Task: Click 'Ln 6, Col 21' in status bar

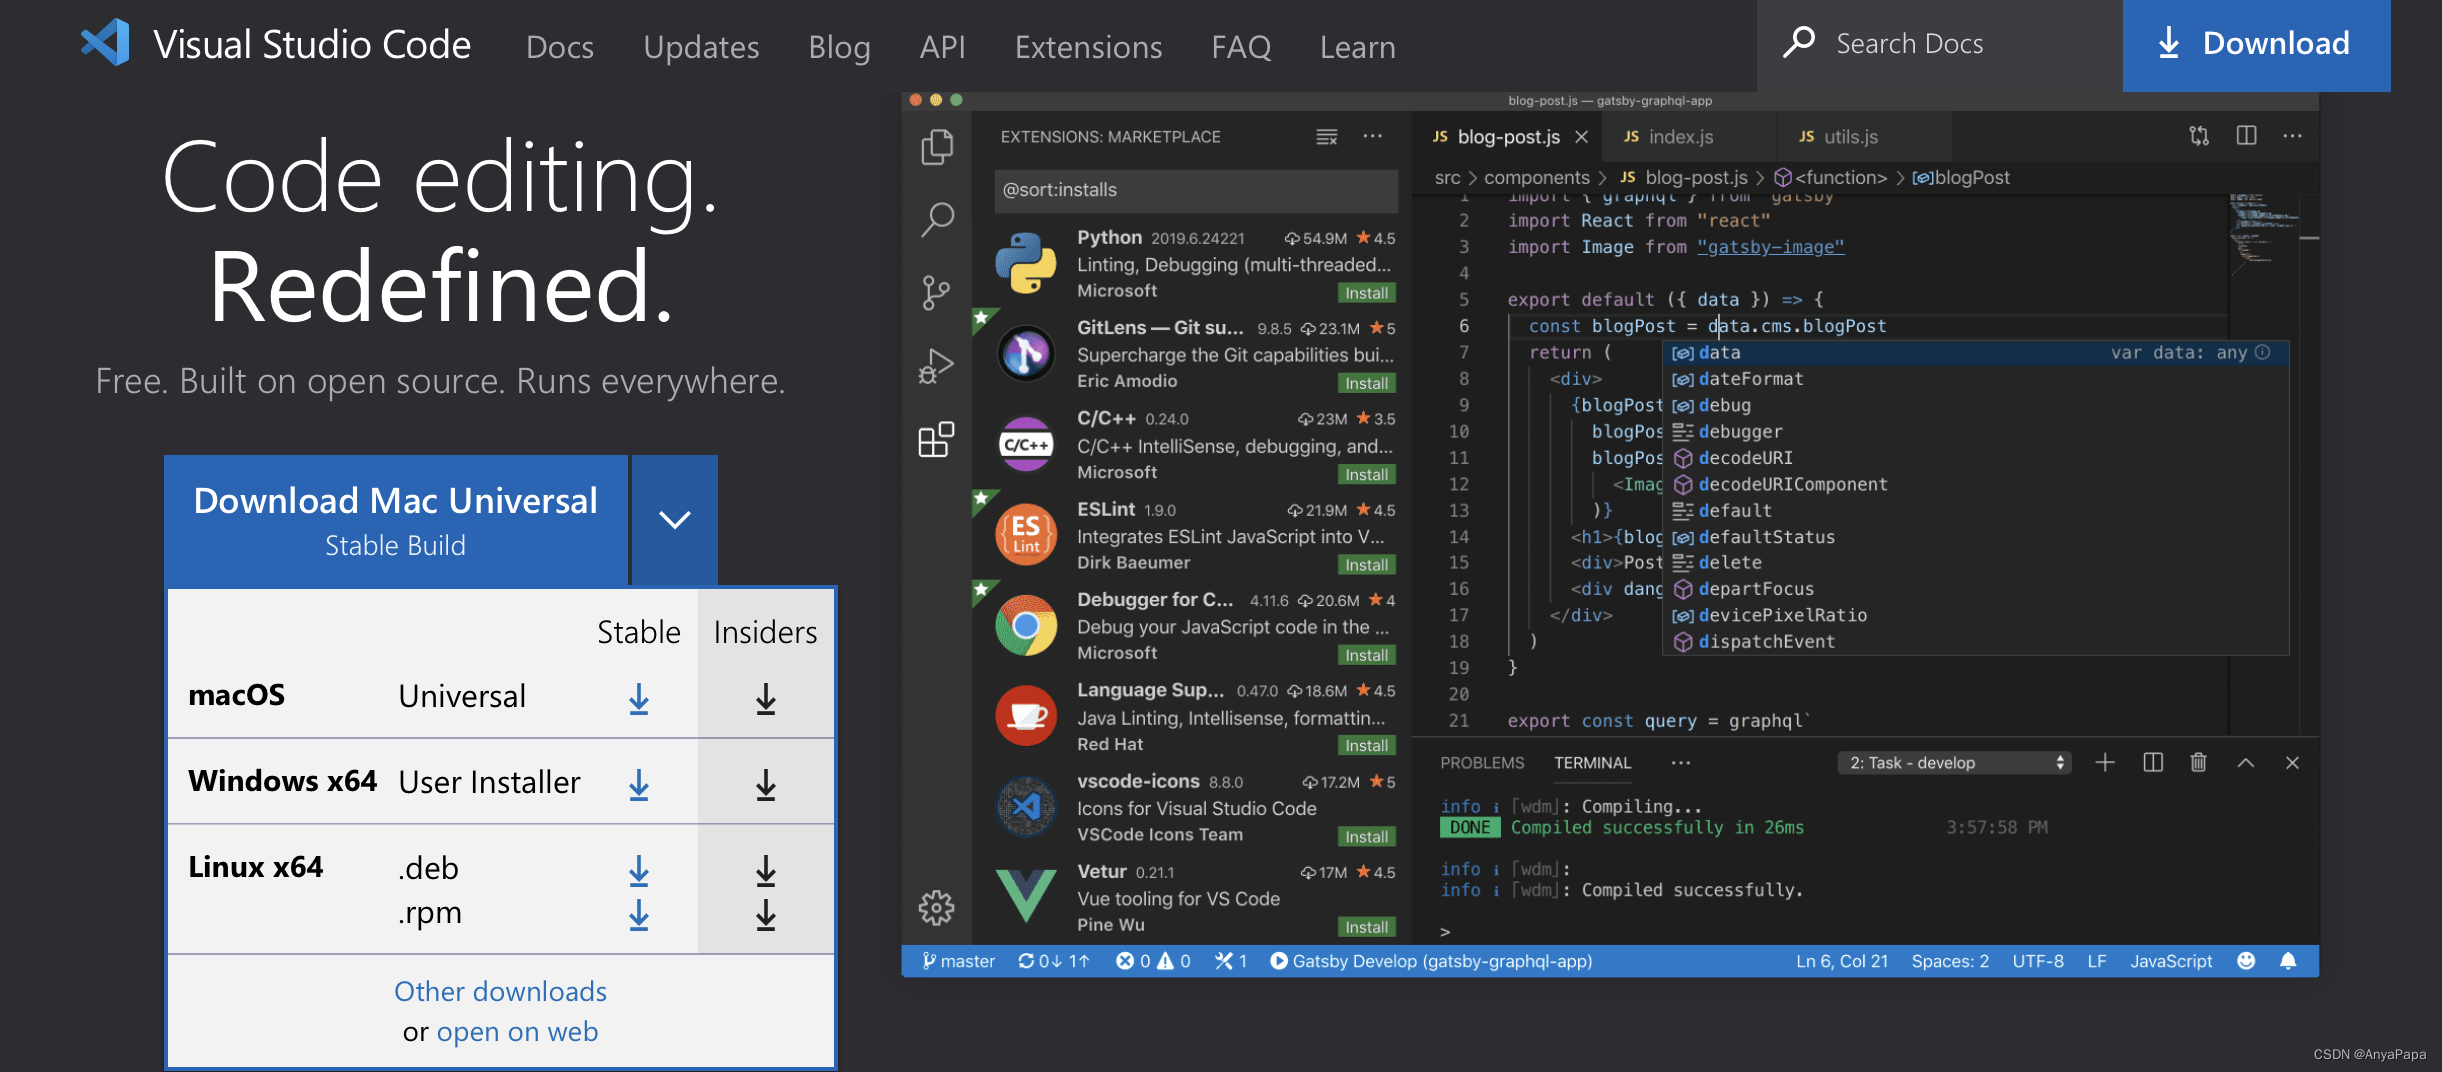Action: coord(1842,961)
